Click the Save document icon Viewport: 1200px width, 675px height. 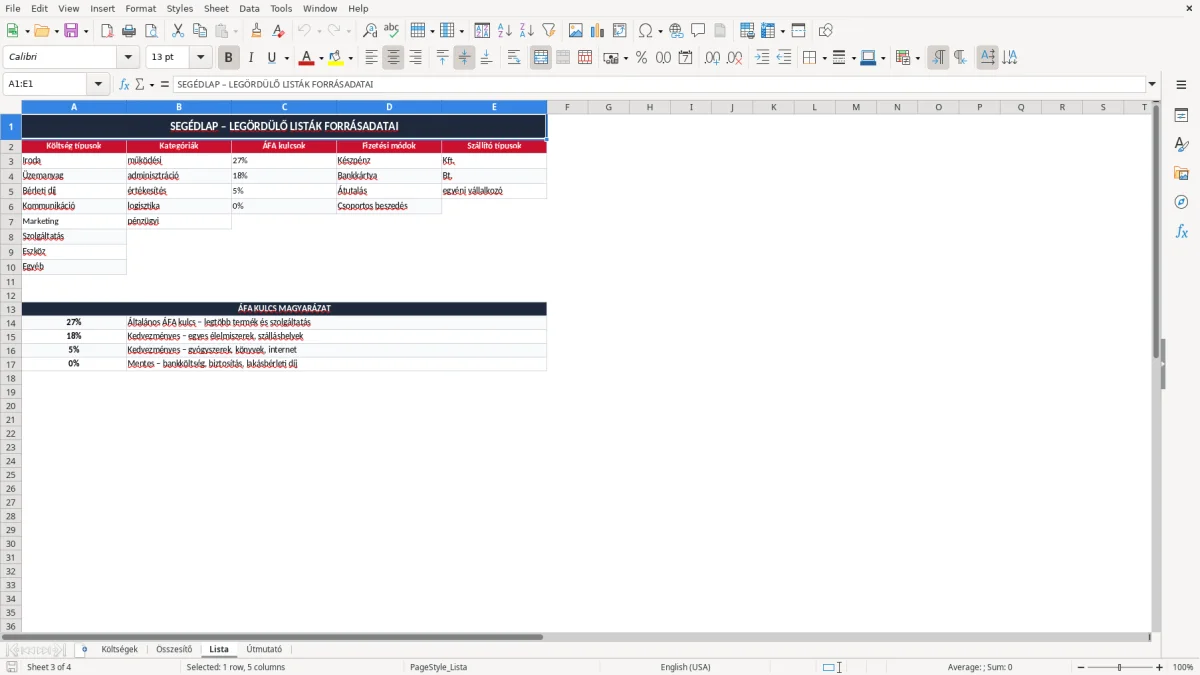pyautogui.click(x=71, y=31)
